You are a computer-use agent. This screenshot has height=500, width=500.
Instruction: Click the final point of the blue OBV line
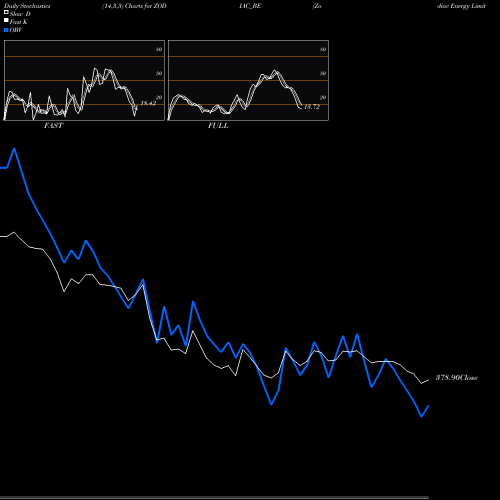tap(428, 406)
